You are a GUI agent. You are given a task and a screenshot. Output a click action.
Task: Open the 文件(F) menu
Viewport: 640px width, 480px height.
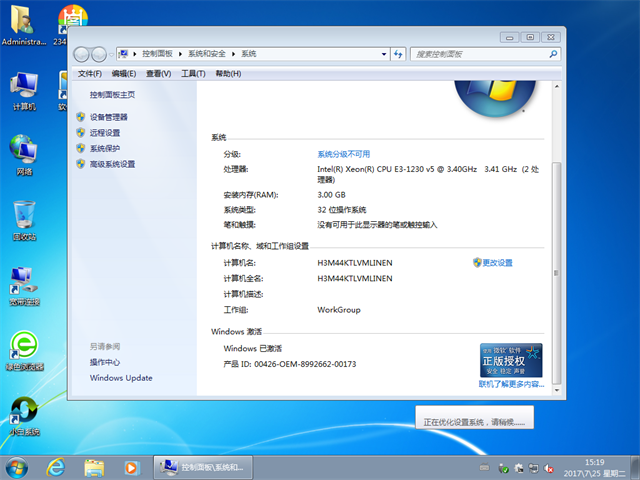(90, 73)
